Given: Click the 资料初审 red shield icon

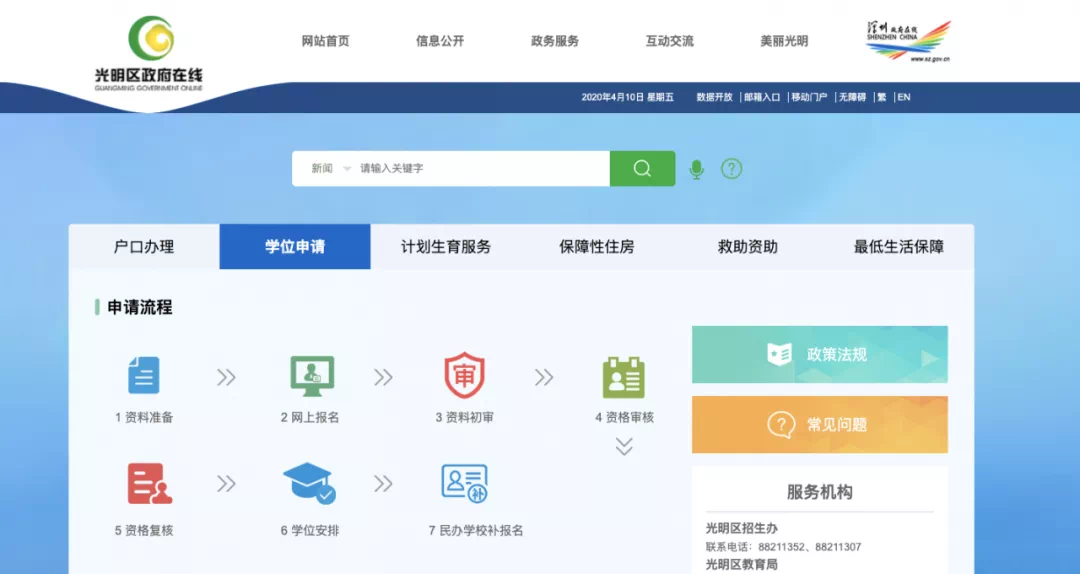Looking at the screenshot, I should [x=464, y=376].
